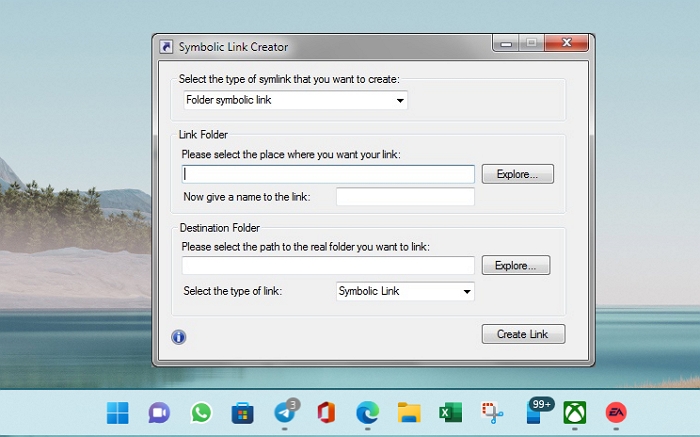Click the 'Select the type of link:' label

click(233, 291)
